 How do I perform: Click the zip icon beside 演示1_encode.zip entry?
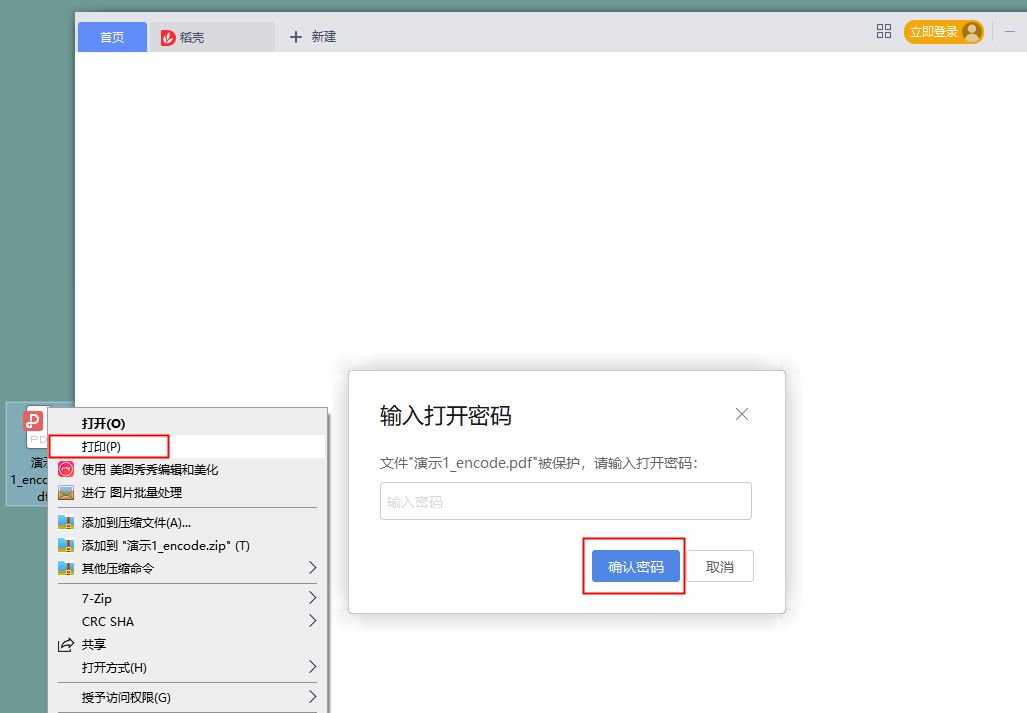[x=66, y=545]
